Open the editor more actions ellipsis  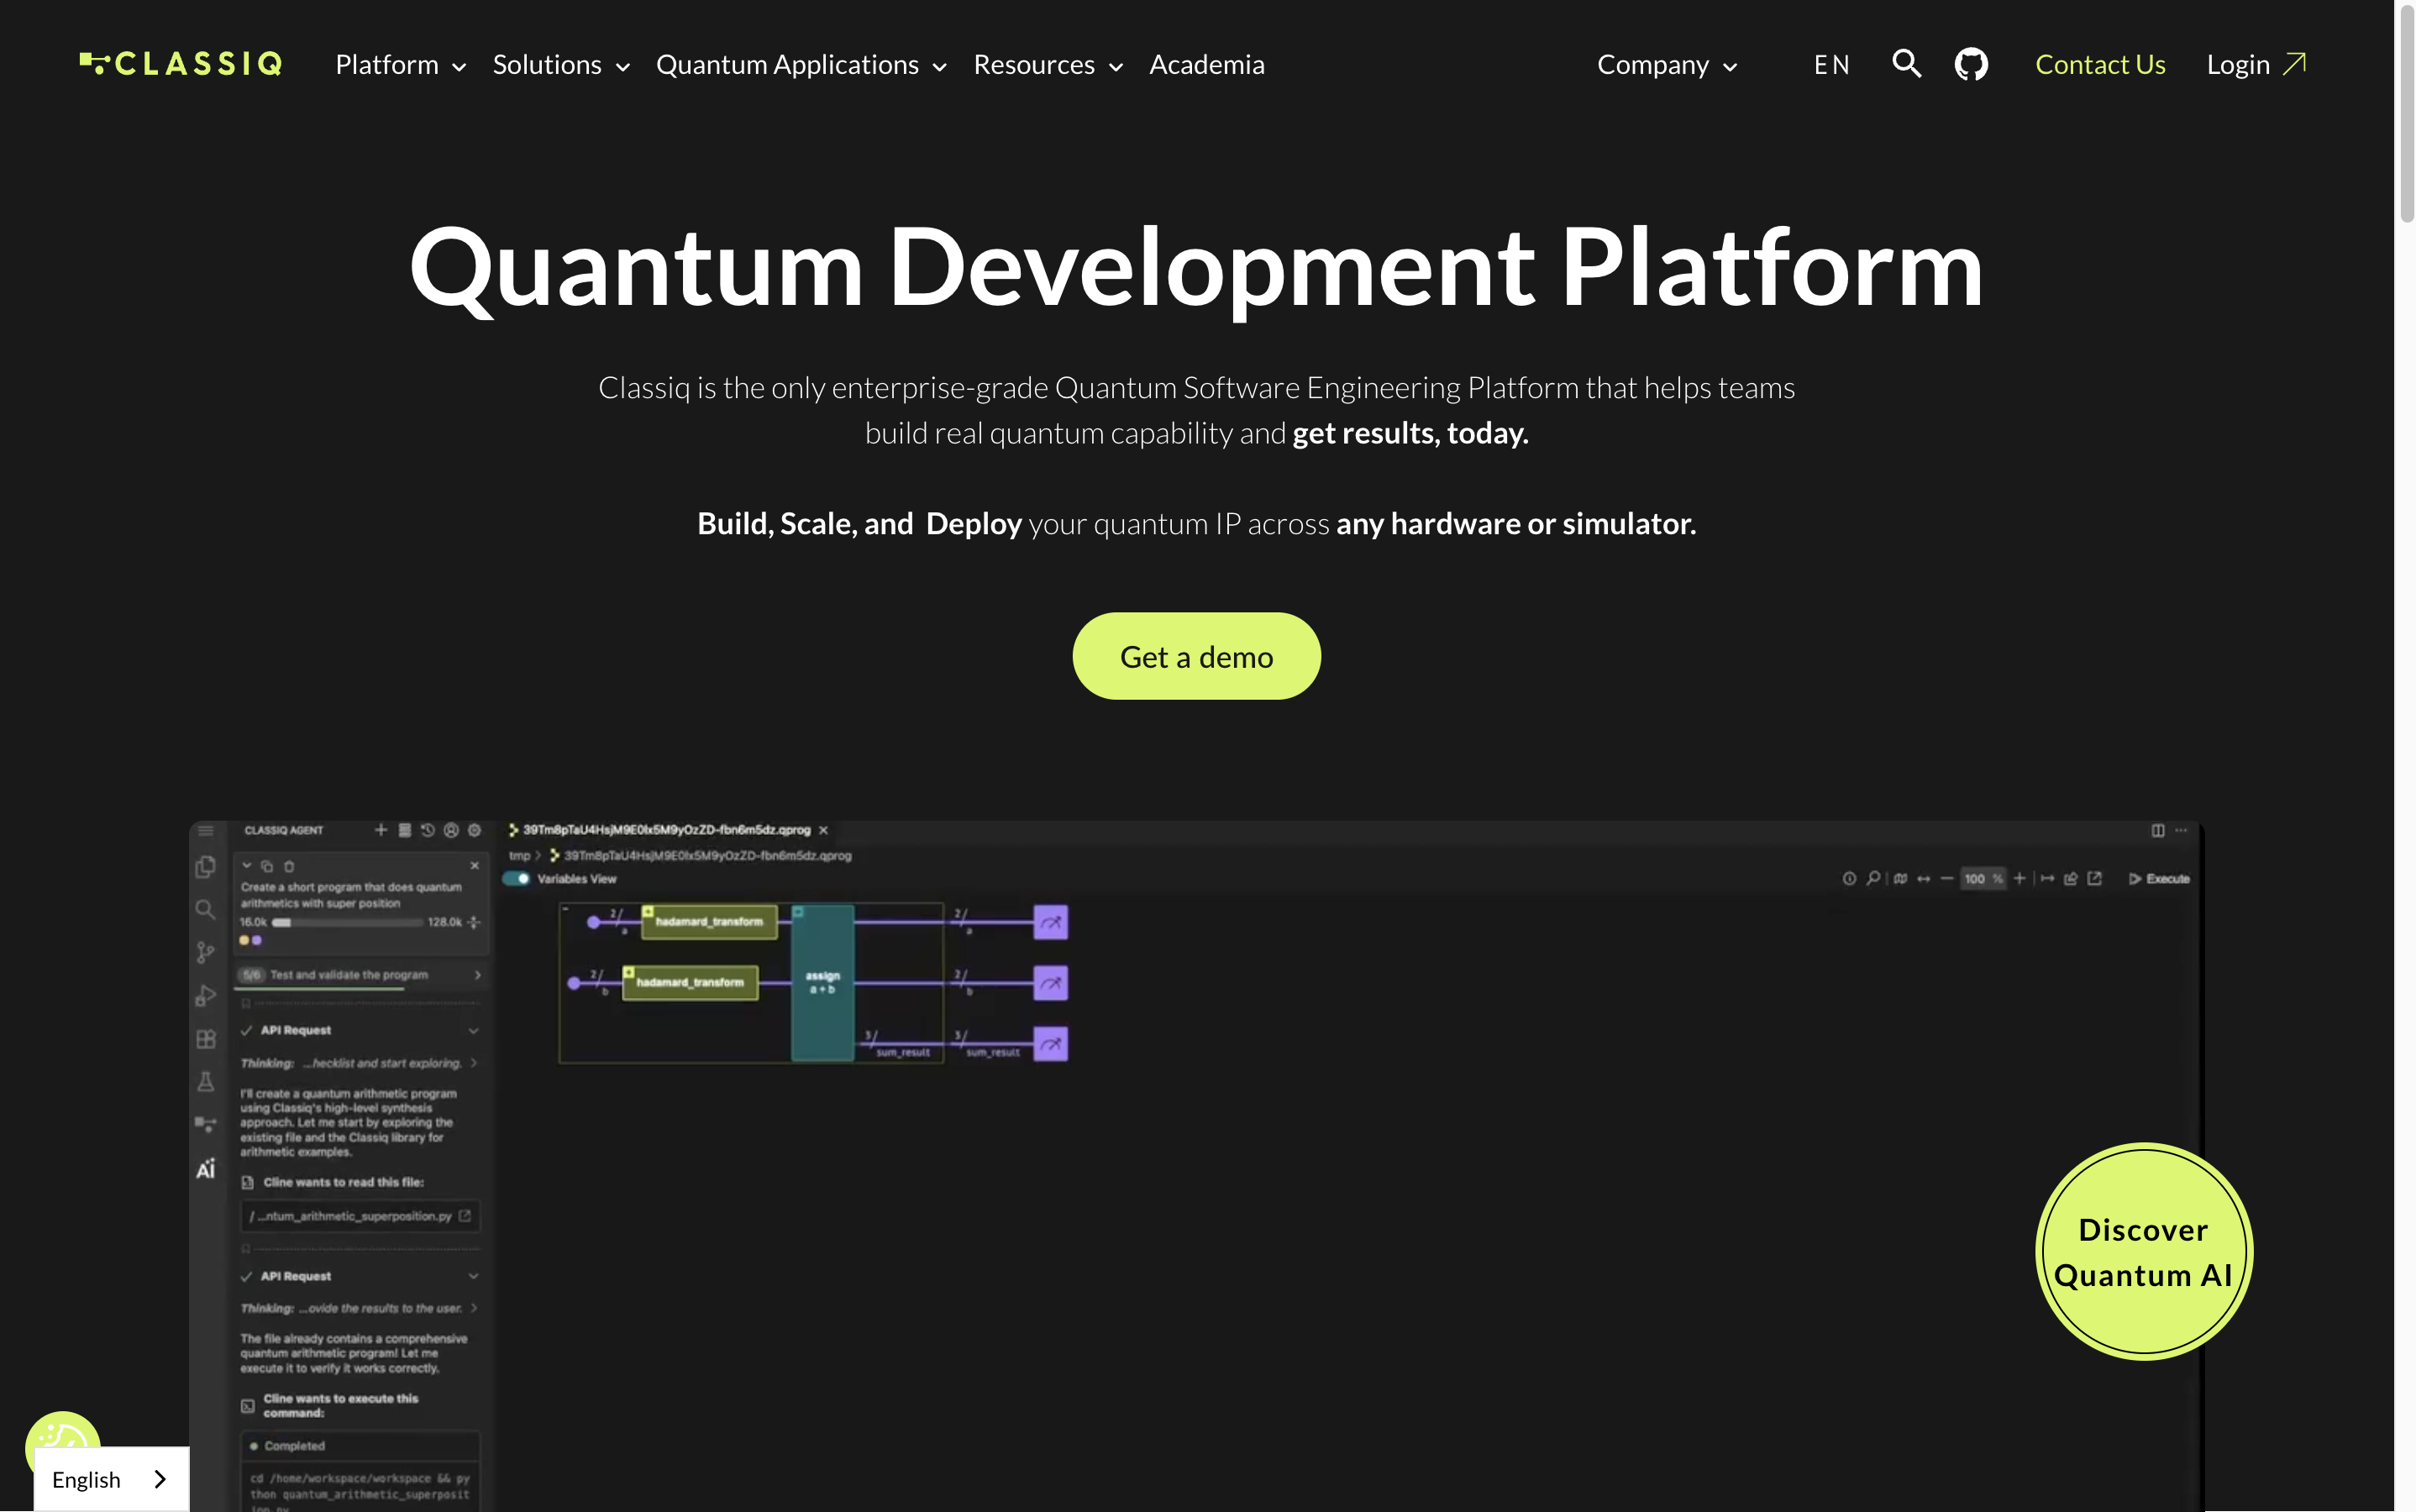click(2181, 831)
